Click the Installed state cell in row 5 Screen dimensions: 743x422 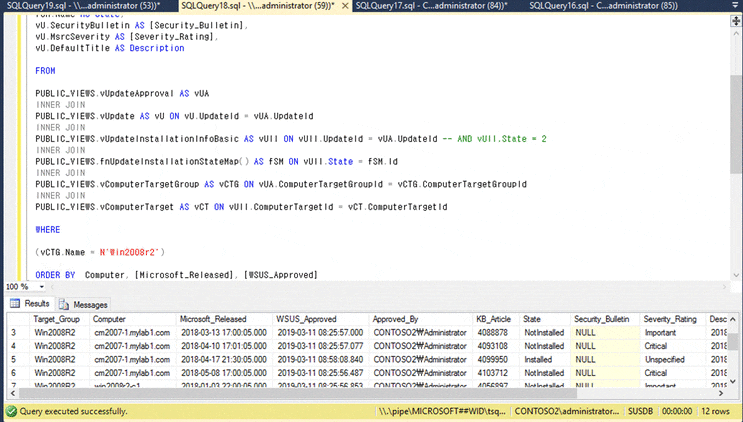click(546, 359)
